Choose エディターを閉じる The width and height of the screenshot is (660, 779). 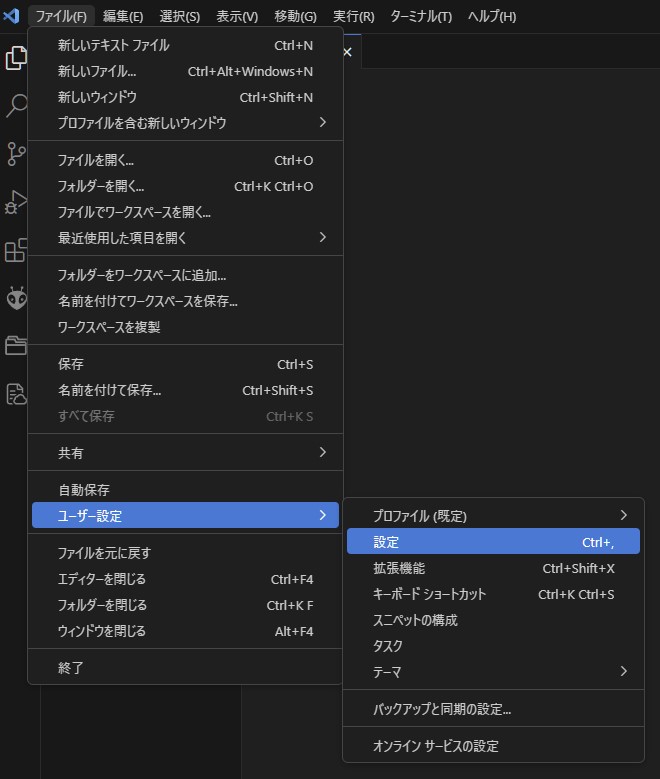(x=185, y=579)
